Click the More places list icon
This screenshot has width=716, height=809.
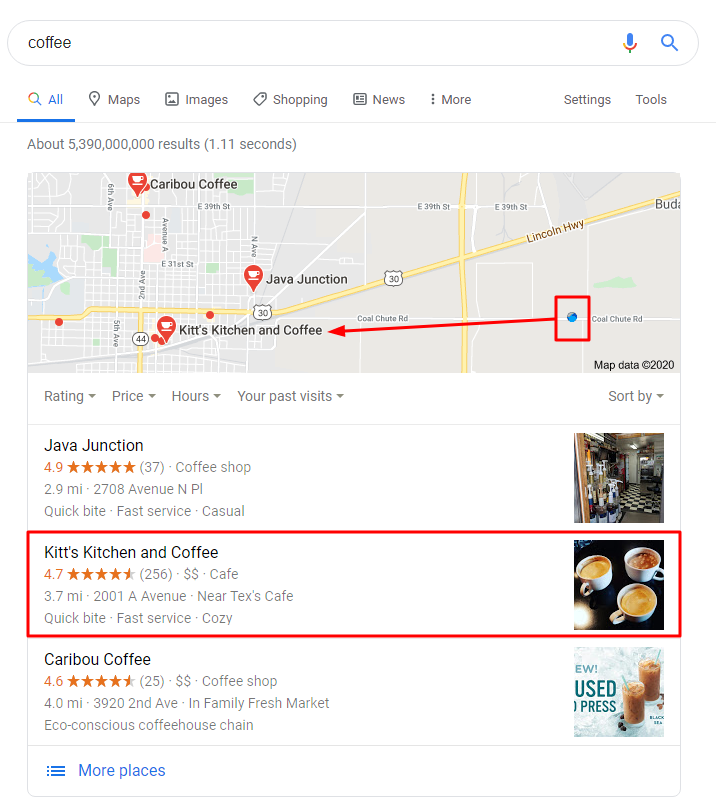click(56, 771)
